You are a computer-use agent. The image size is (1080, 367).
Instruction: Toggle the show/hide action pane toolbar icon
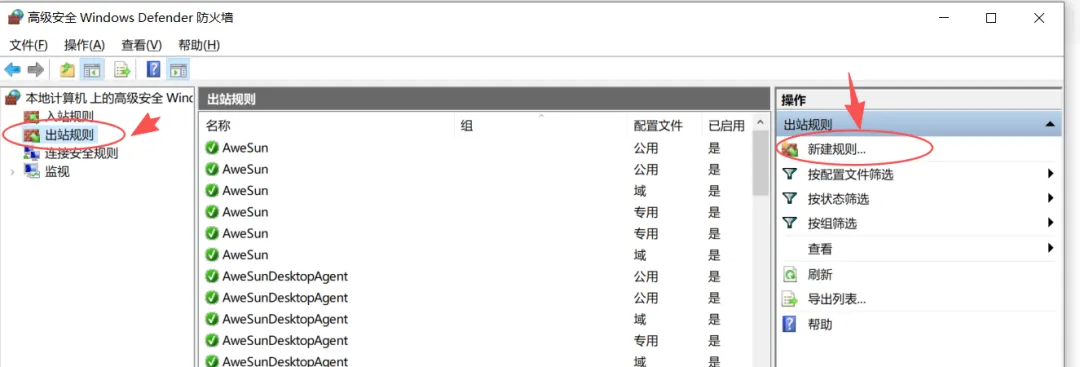click(x=178, y=70)
